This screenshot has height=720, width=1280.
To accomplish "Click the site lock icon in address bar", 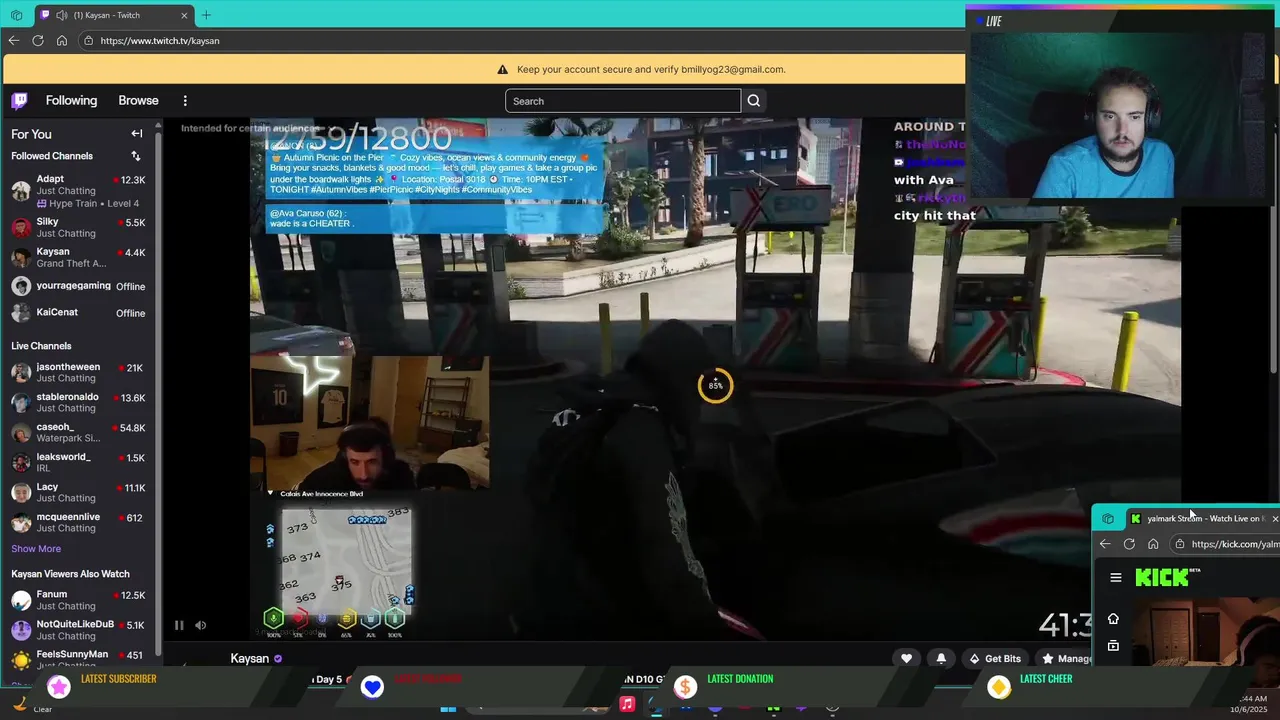I will coord(88,41).
